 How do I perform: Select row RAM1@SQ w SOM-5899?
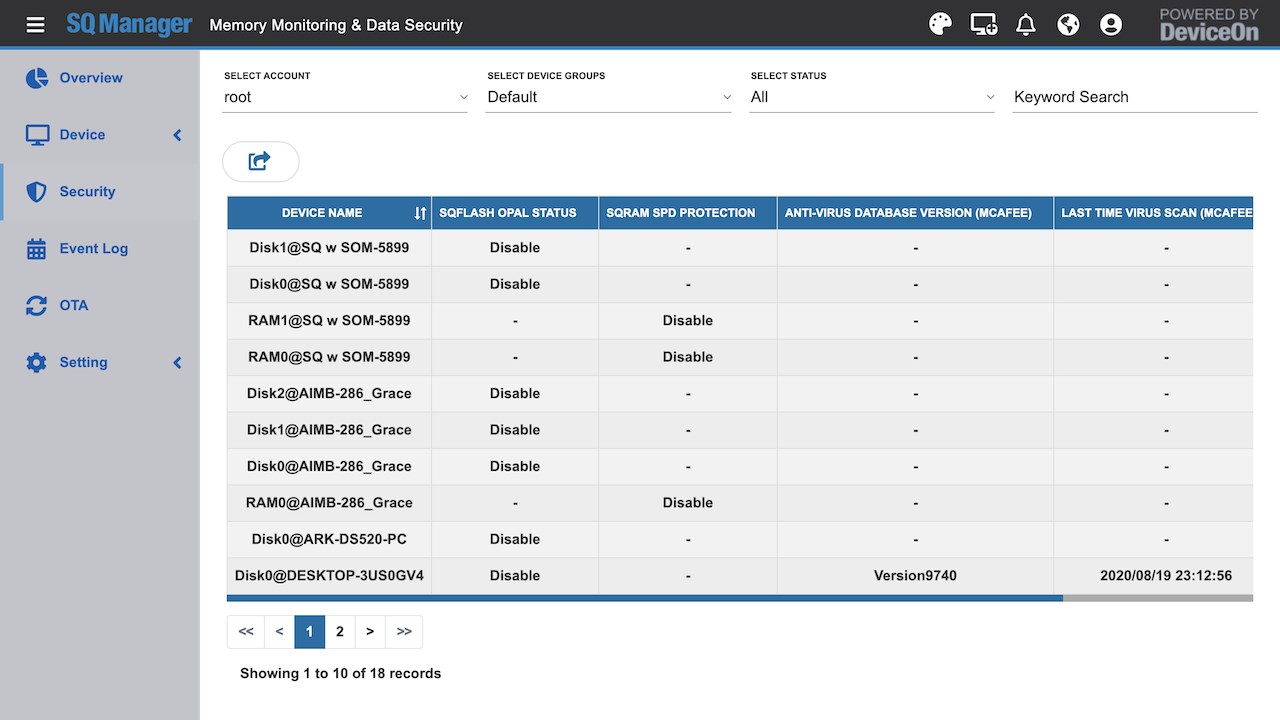tap(740, 321)
